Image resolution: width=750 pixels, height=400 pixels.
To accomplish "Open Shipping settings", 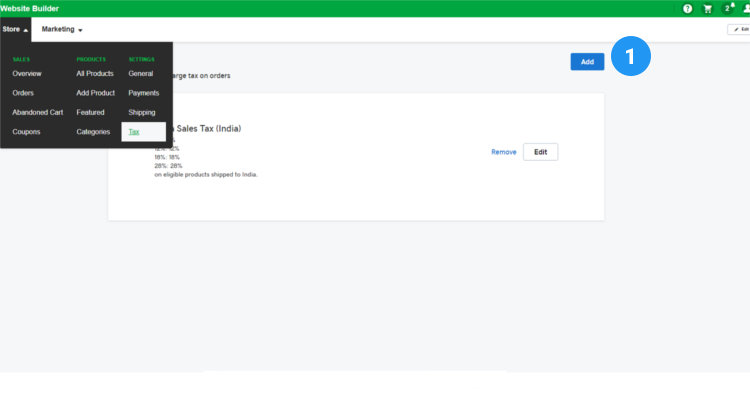I will click(142, 112).
